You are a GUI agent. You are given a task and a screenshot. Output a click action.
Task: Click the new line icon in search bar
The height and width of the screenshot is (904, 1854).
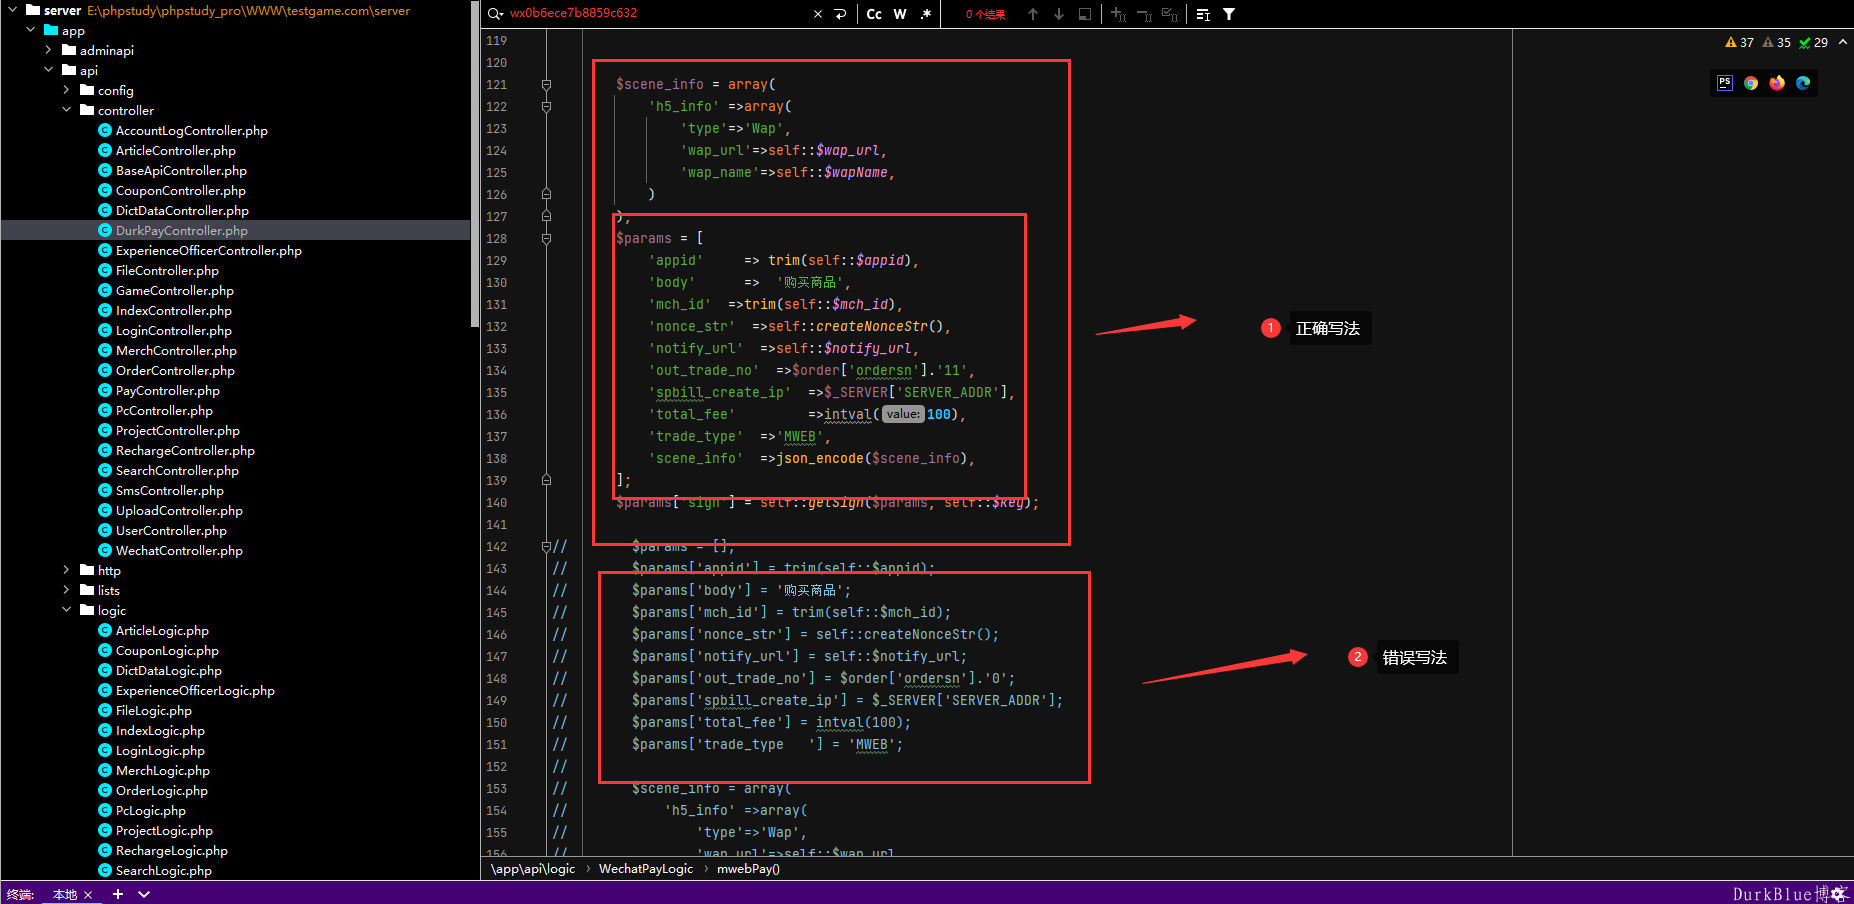pyautogui.click(x=840, y=14)
